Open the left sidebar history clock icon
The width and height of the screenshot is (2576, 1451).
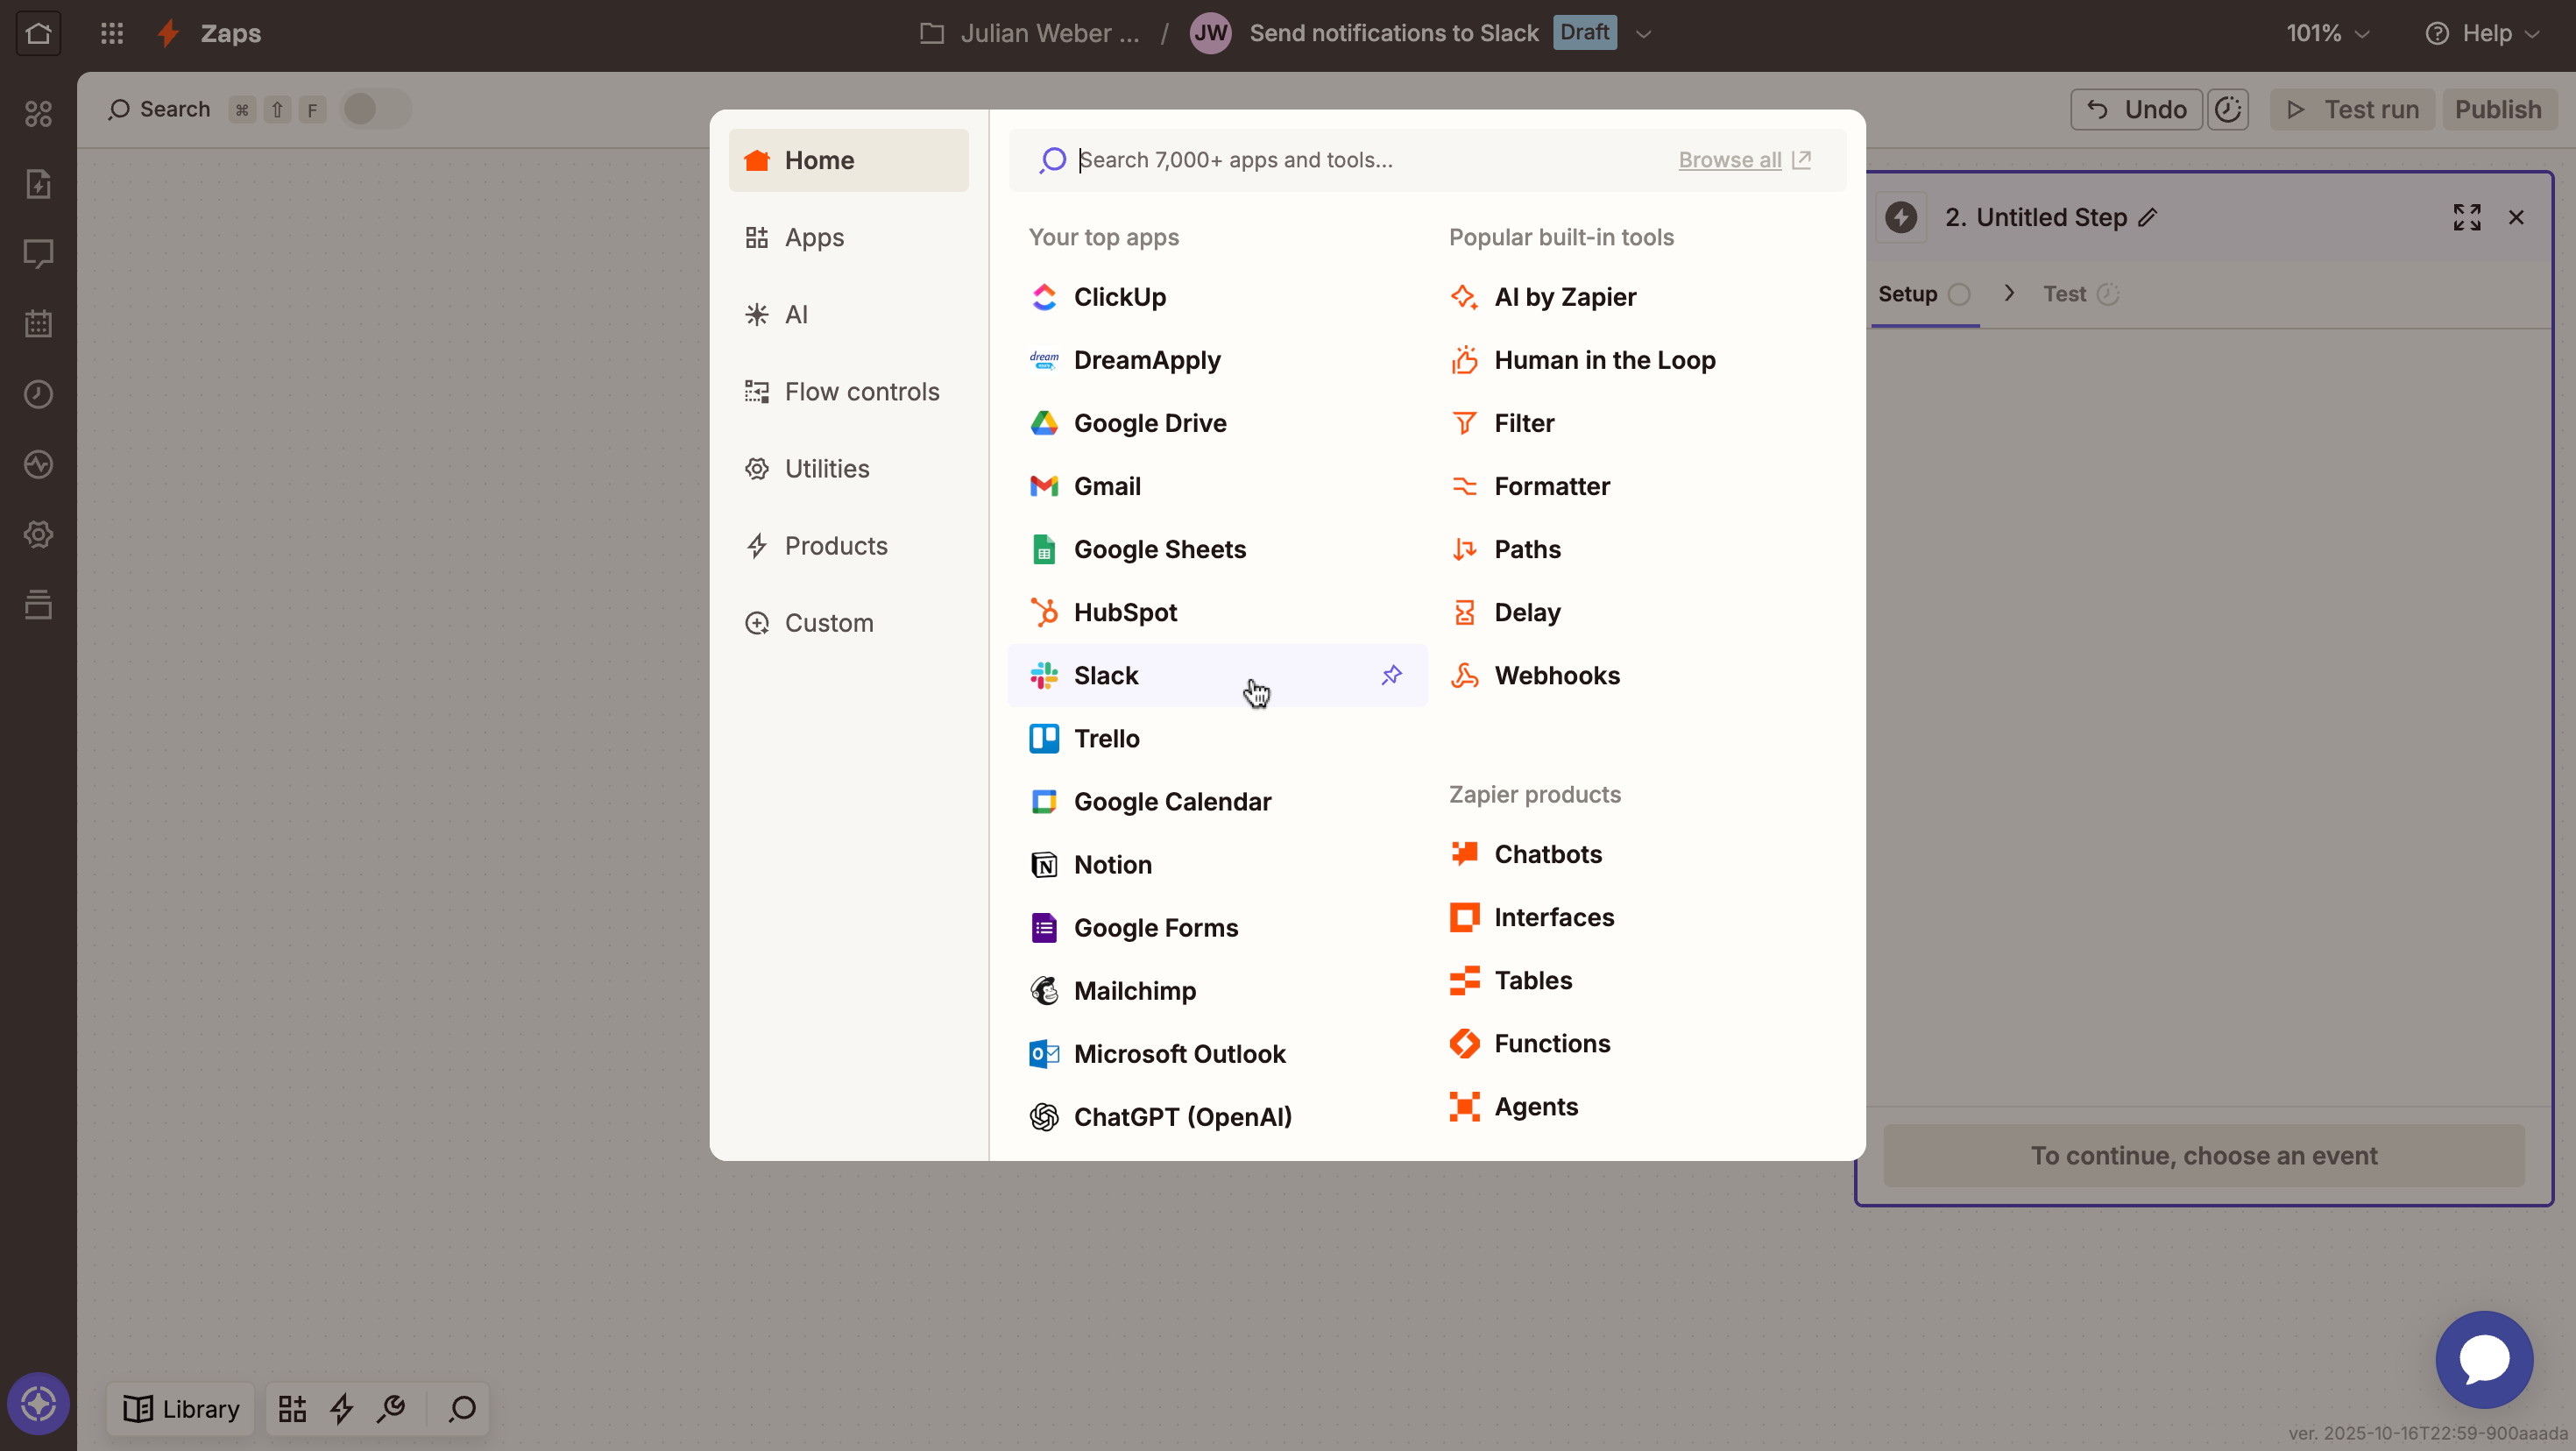[38, 393]
